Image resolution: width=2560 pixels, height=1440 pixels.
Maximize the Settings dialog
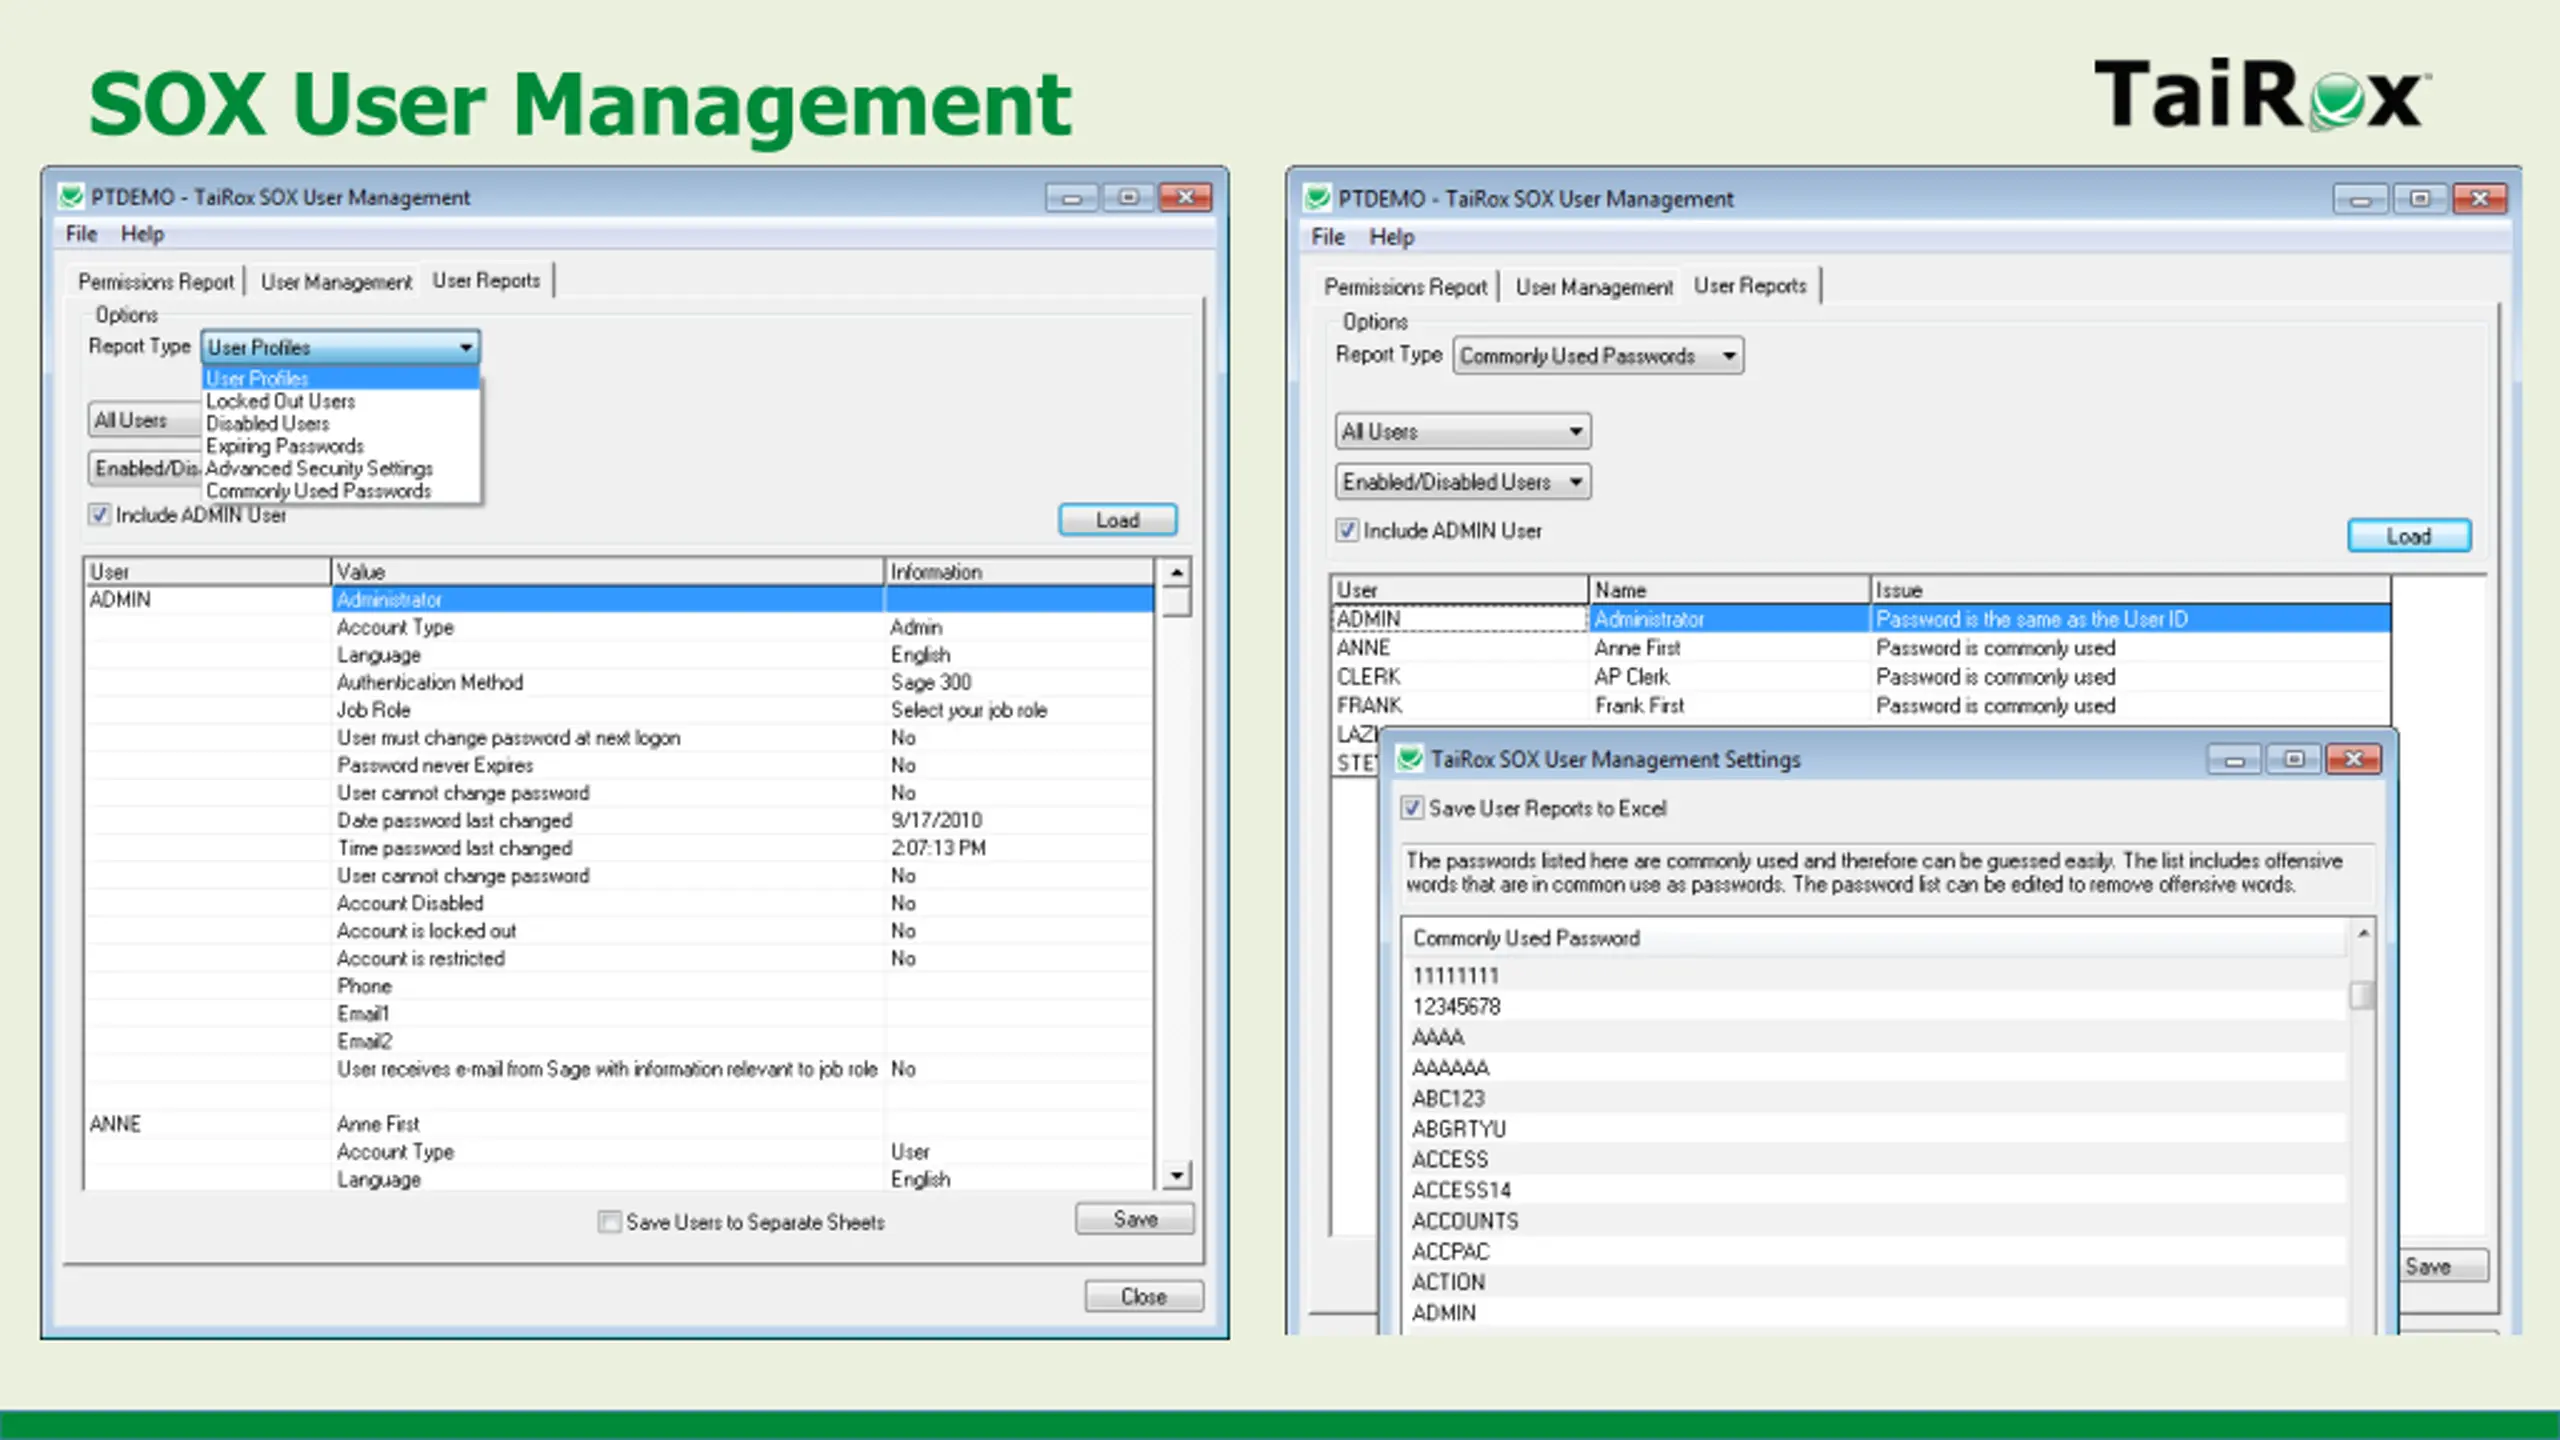(x=2294, y=760)
